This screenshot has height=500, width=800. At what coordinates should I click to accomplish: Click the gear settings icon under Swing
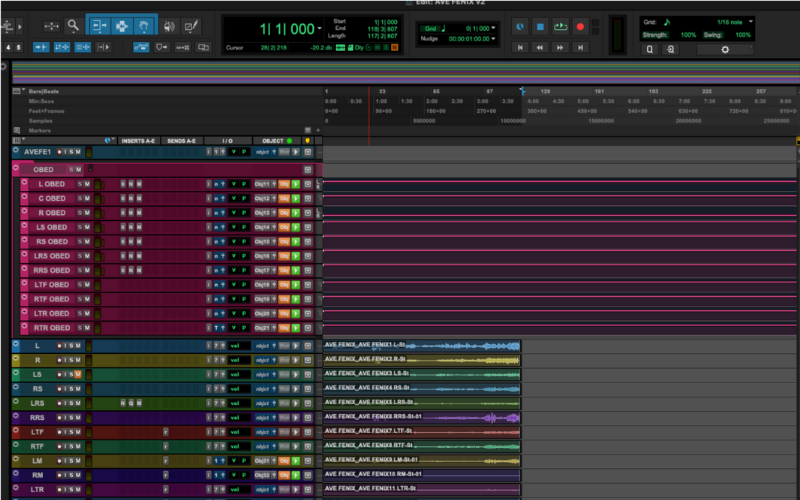[725, 48]
